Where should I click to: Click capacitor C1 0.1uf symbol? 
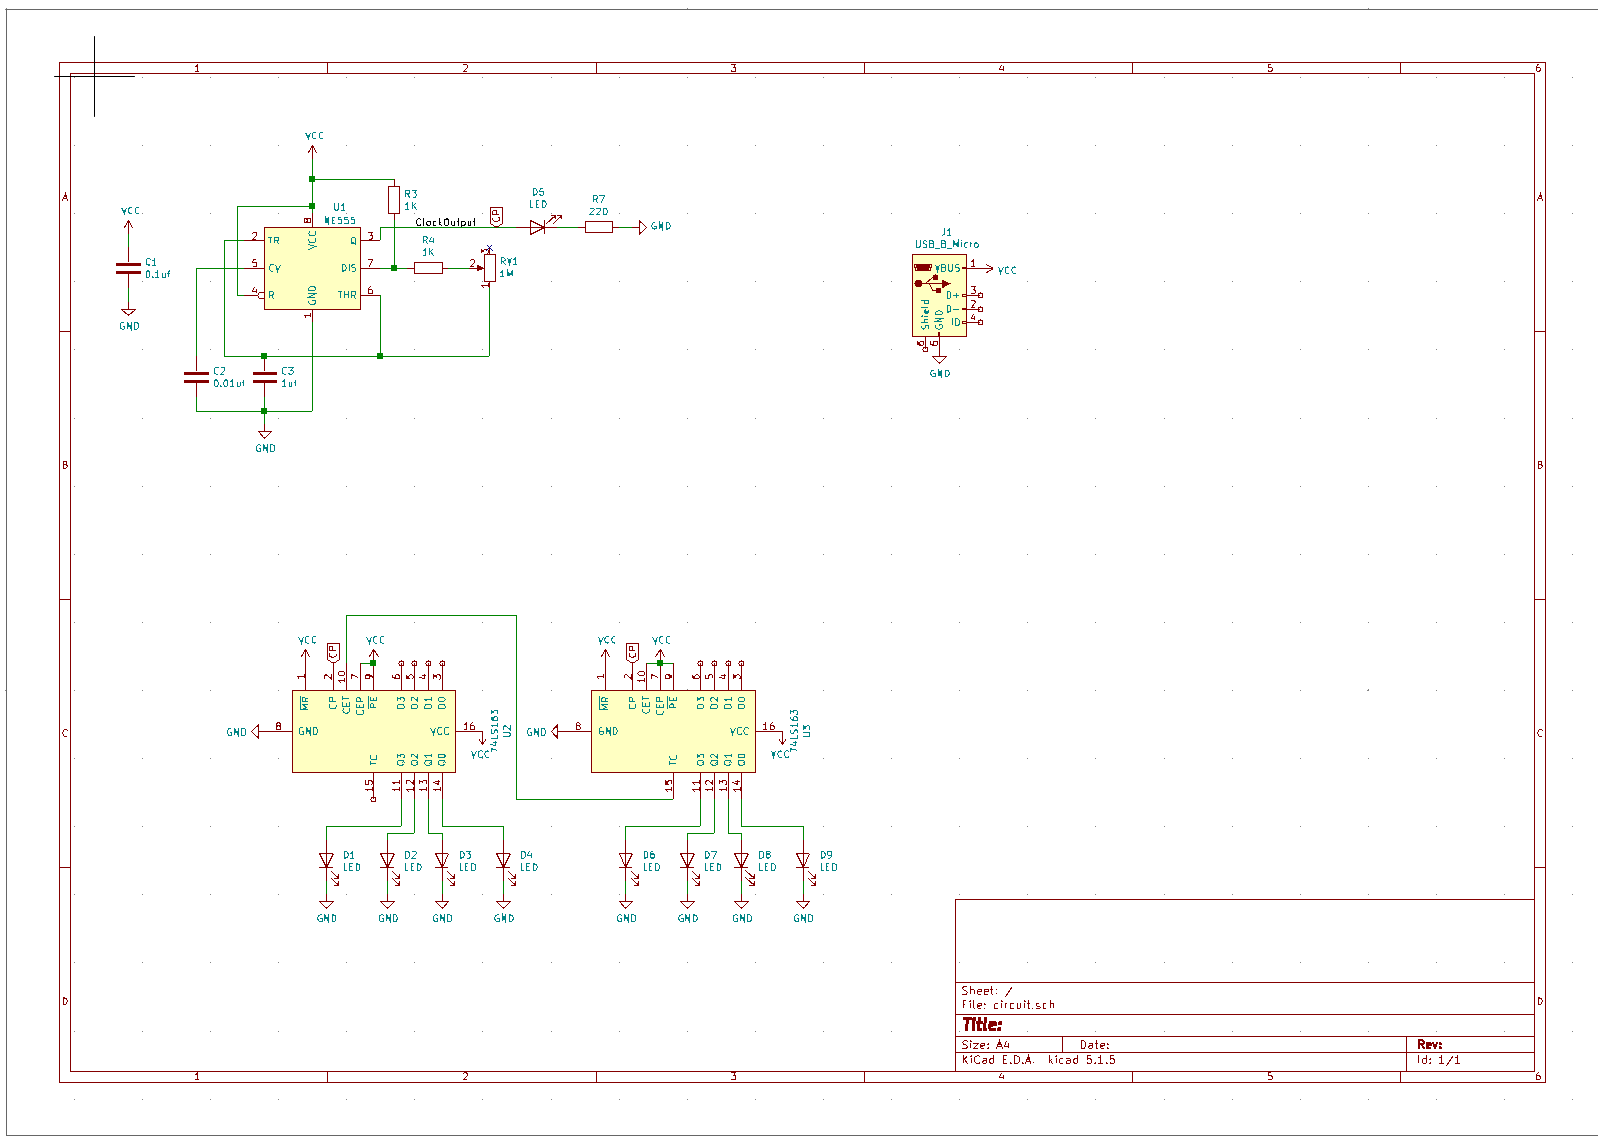click(128, 268)
